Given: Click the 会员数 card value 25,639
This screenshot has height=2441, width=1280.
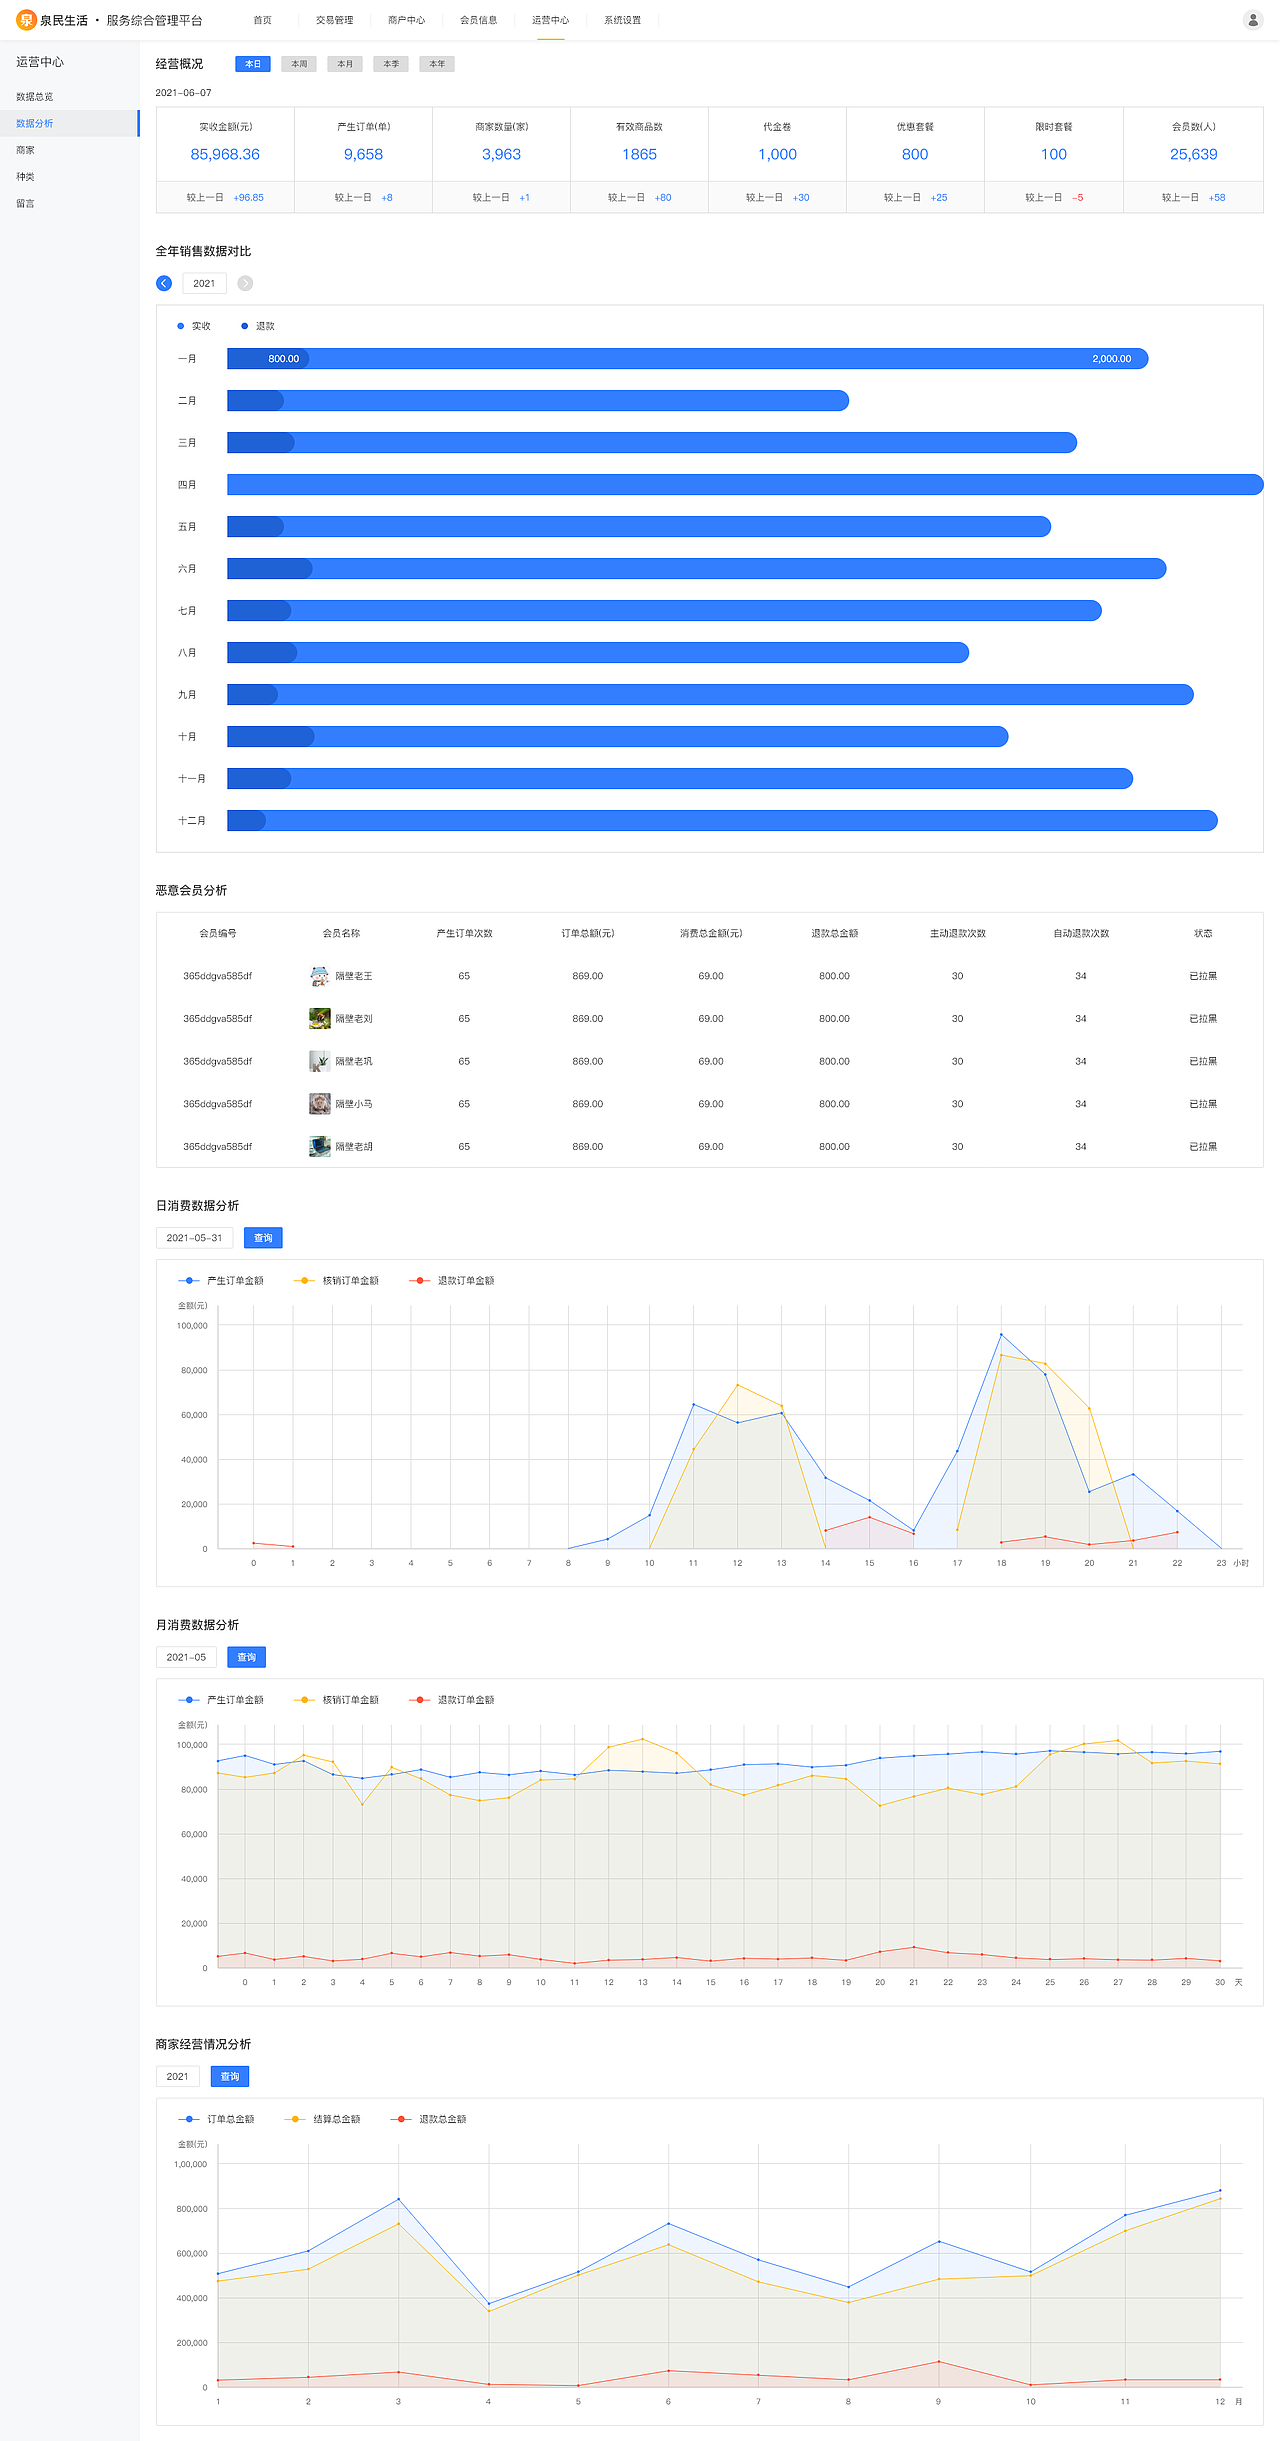Looking at the screenshot, I should tap(1193, 154).
